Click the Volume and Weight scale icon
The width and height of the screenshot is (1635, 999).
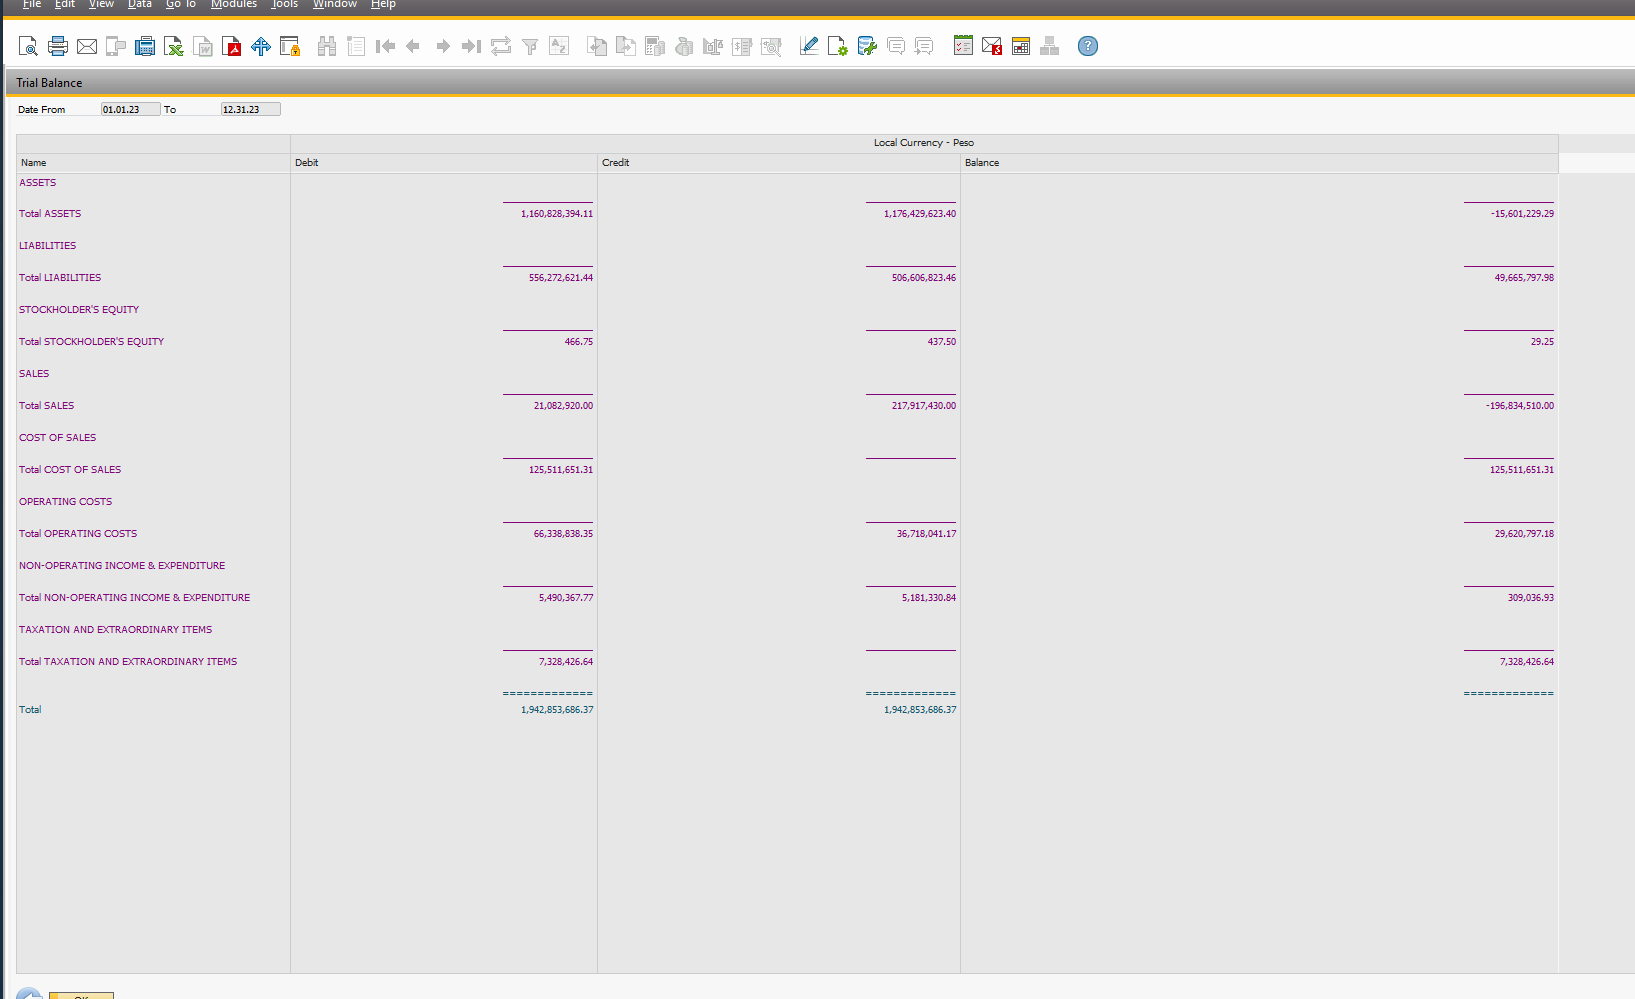(x=713, y=46)
